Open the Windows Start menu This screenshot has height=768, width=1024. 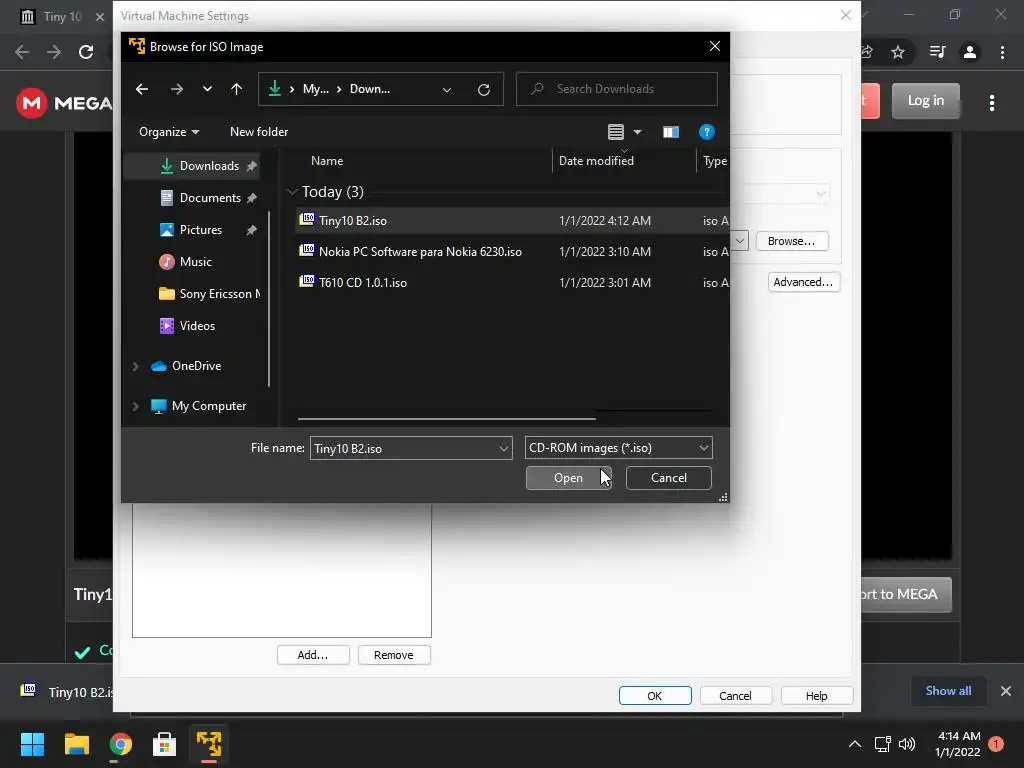point(32,744)
